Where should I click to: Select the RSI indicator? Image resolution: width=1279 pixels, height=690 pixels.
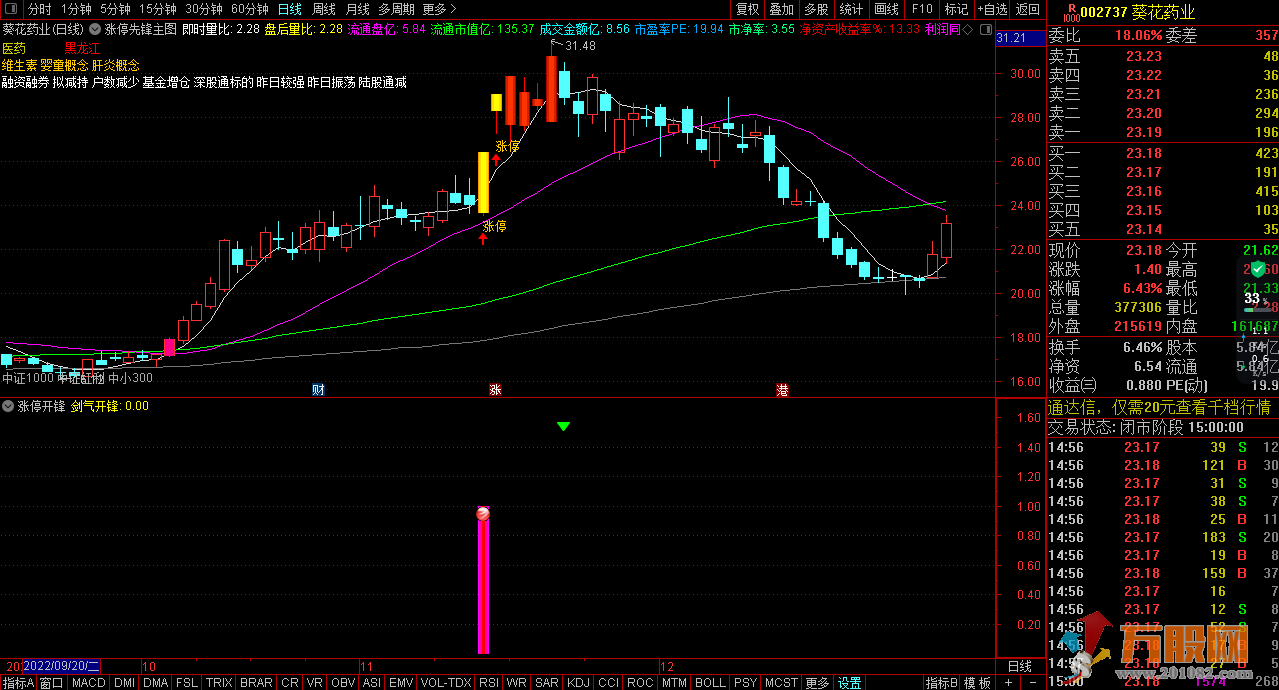[489, 683]
